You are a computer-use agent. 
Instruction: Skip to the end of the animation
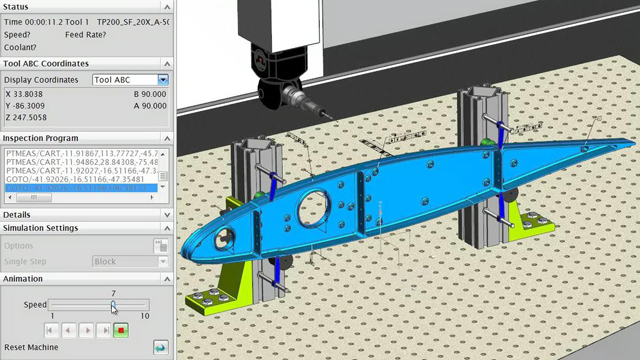click(x=104, y=330)
